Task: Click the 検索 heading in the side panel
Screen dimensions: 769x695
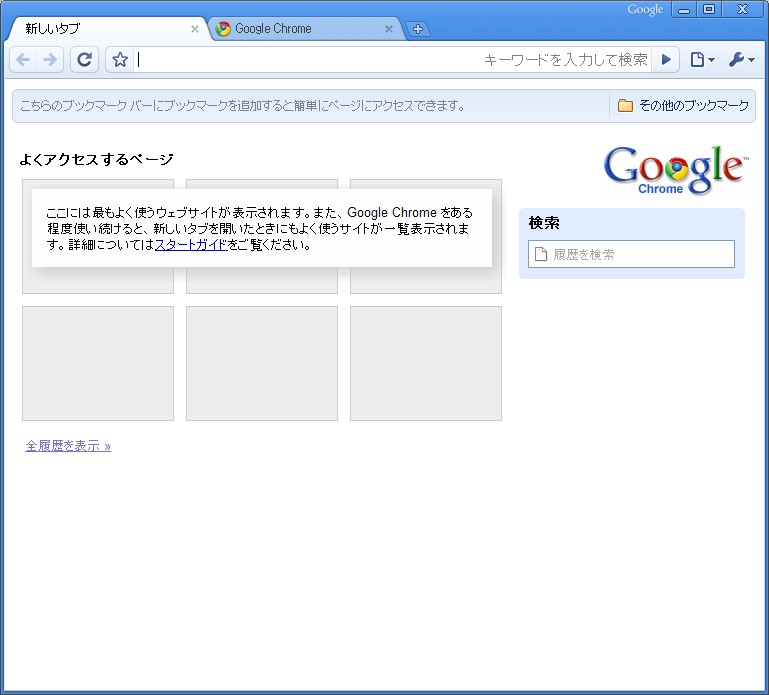Action: [x=544, y=223]
